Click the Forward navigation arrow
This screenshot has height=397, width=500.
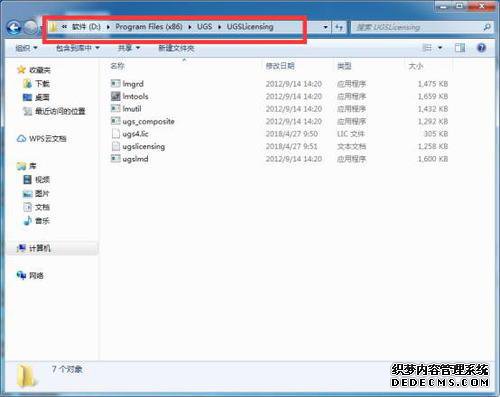tap(31, 27)
